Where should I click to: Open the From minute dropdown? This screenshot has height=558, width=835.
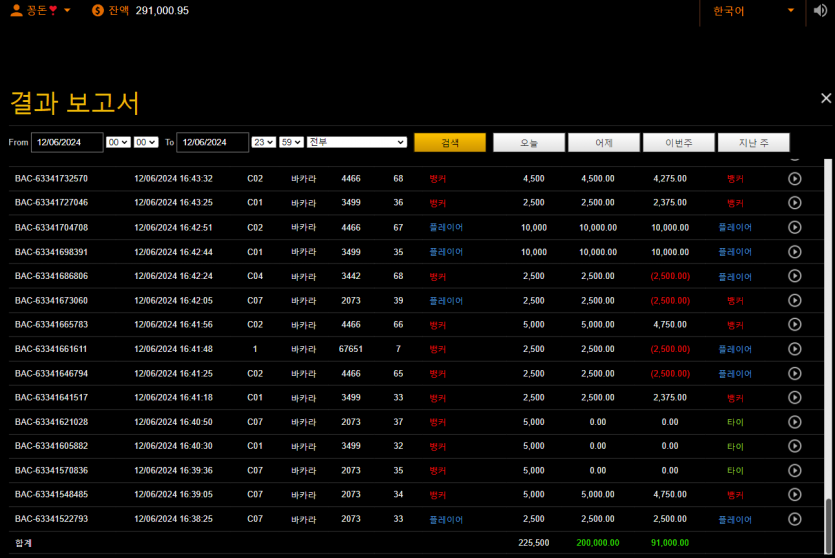pos(146,142)
